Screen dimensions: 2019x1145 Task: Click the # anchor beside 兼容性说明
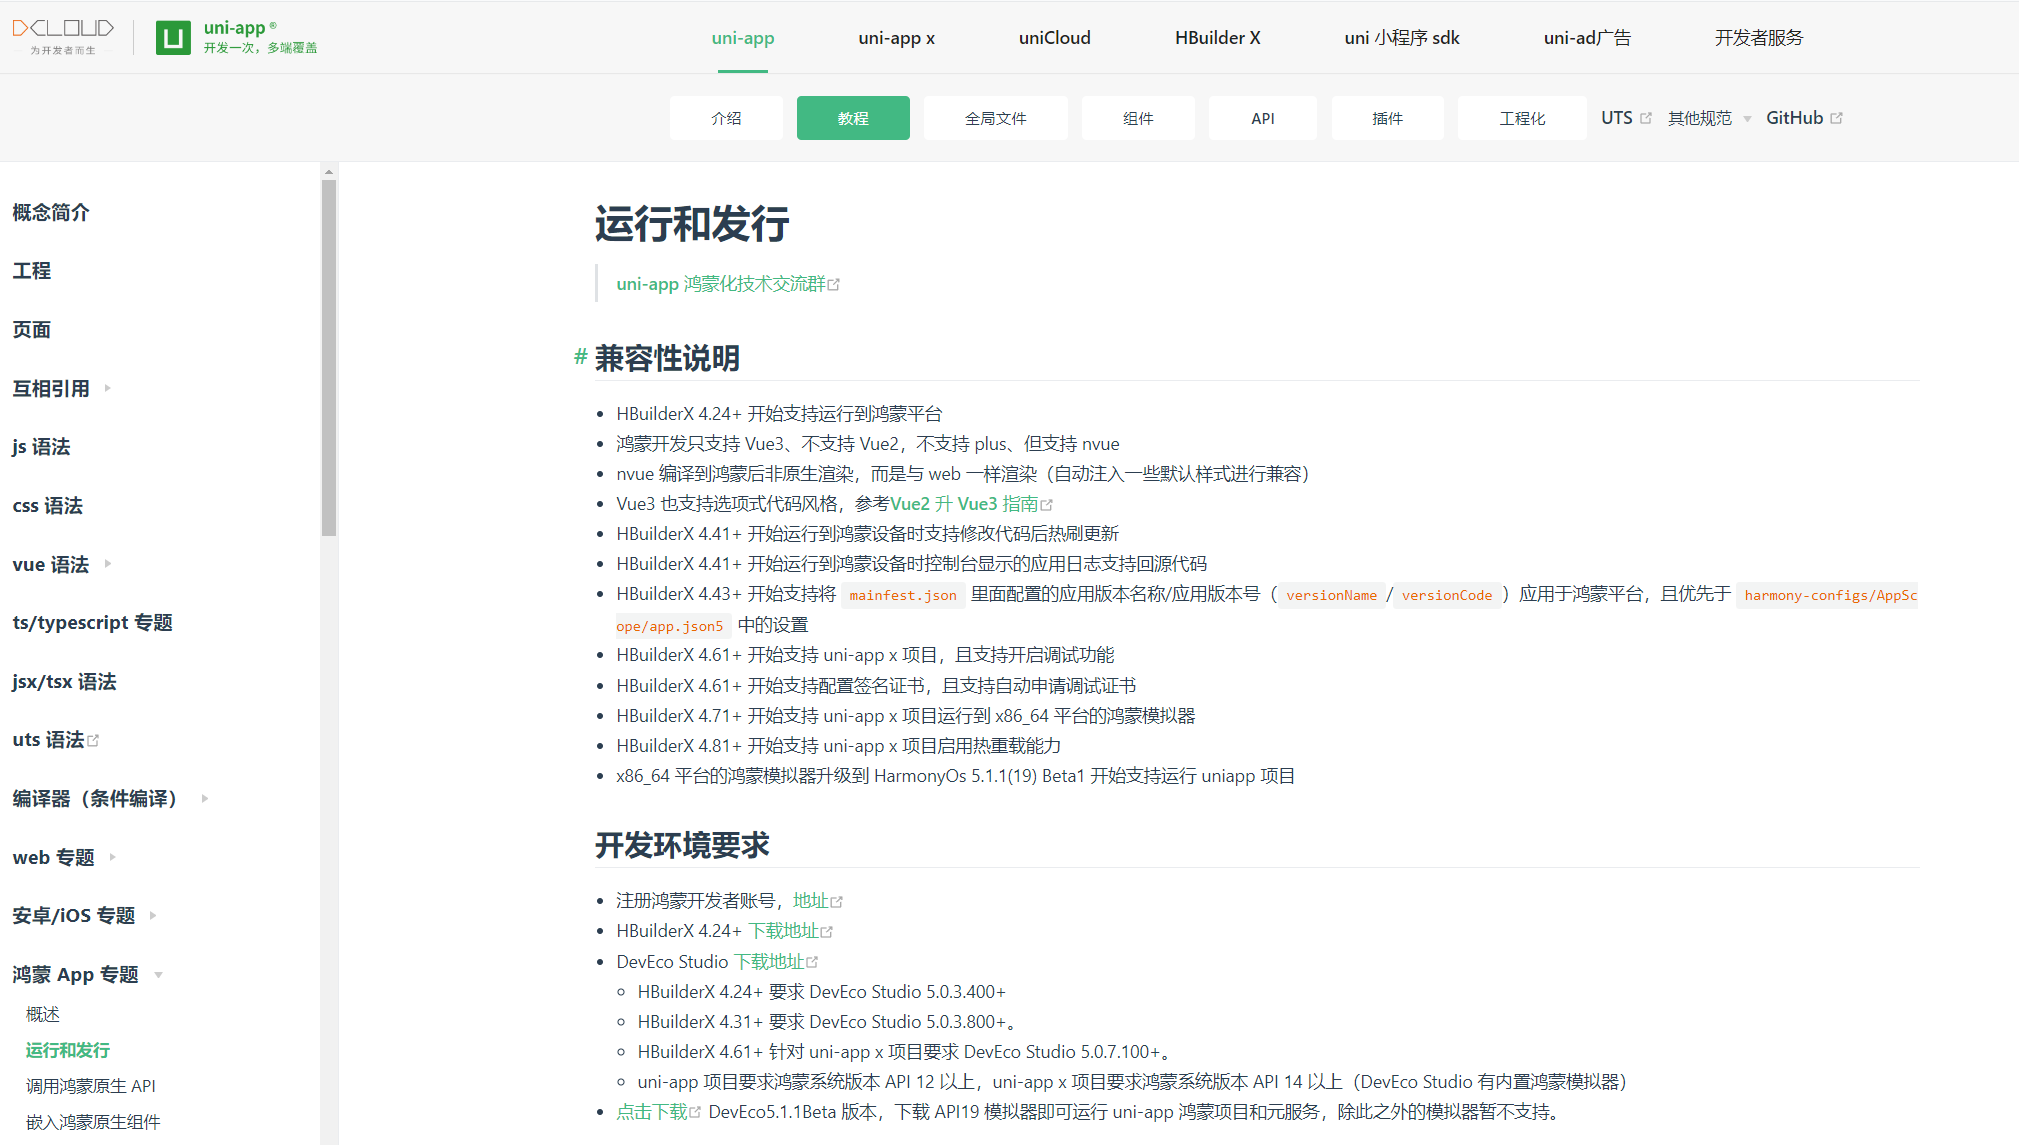580,356
